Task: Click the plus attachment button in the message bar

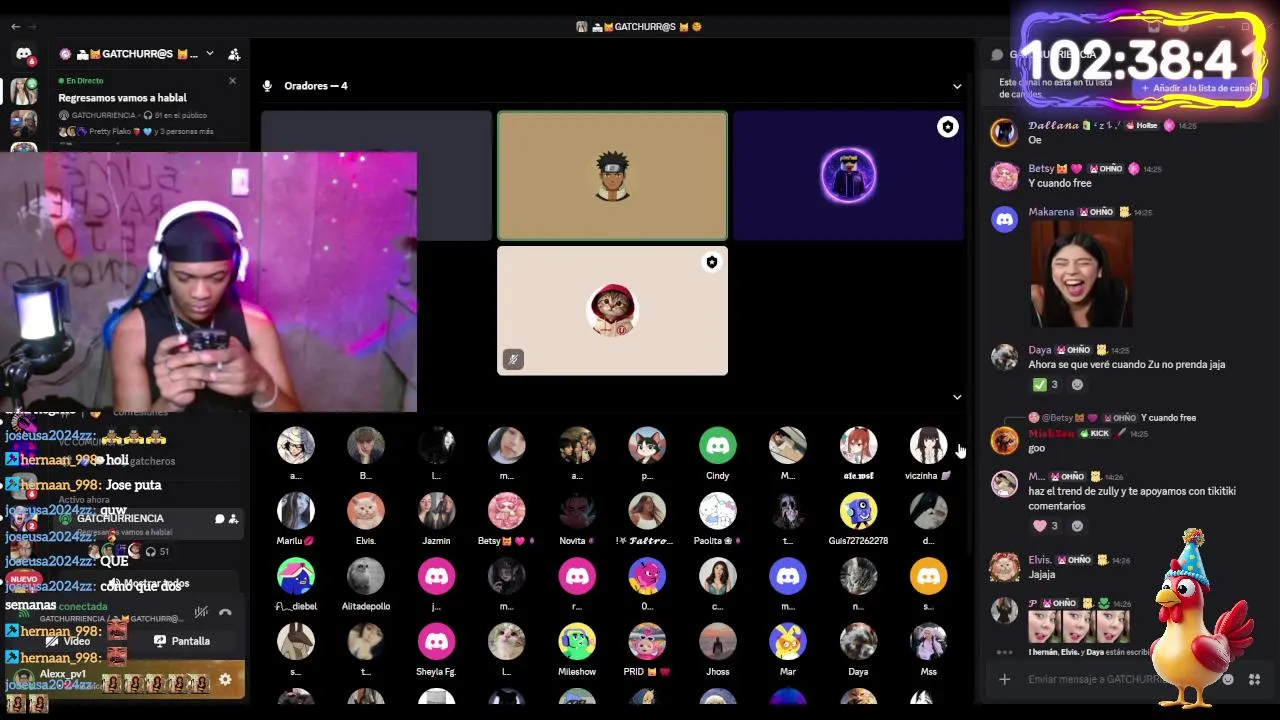Action: (1004, 680)
